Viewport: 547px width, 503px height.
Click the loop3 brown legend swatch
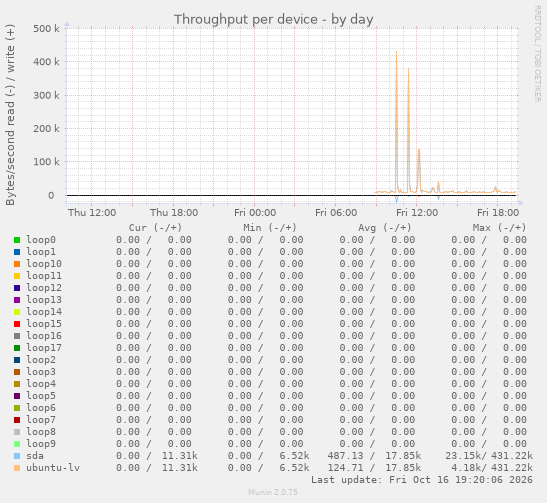pos(17,372)
